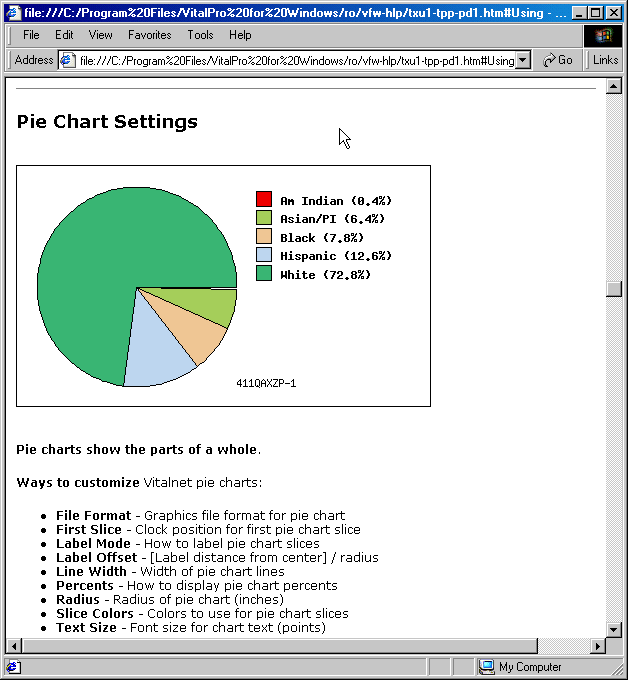Click the status bar IE page icon
628x680 pixels.
12,667
